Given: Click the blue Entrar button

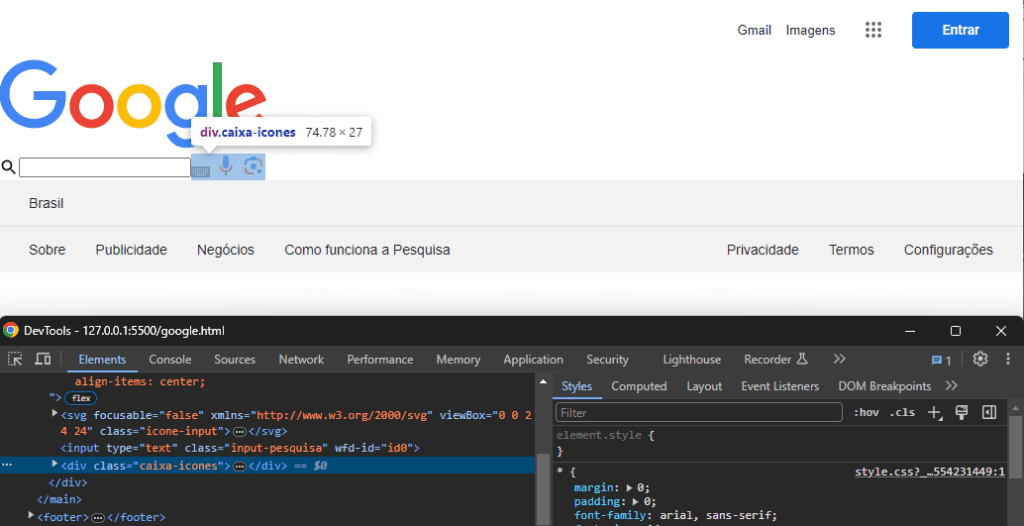Looking at the screenshot, I should pyautogui.click(x=960, y=30).
